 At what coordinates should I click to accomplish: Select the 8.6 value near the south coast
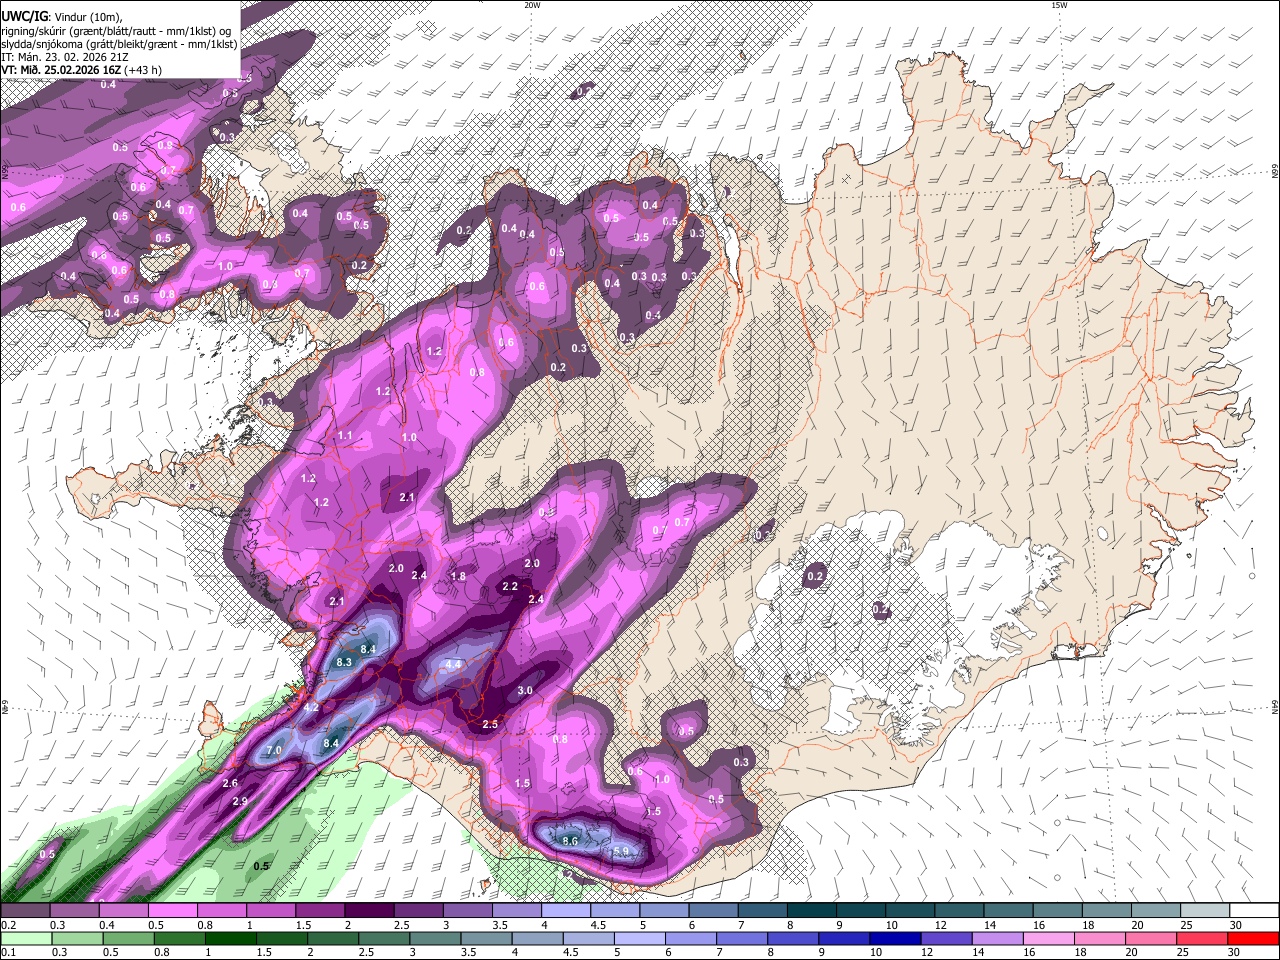tap(570, 841)
